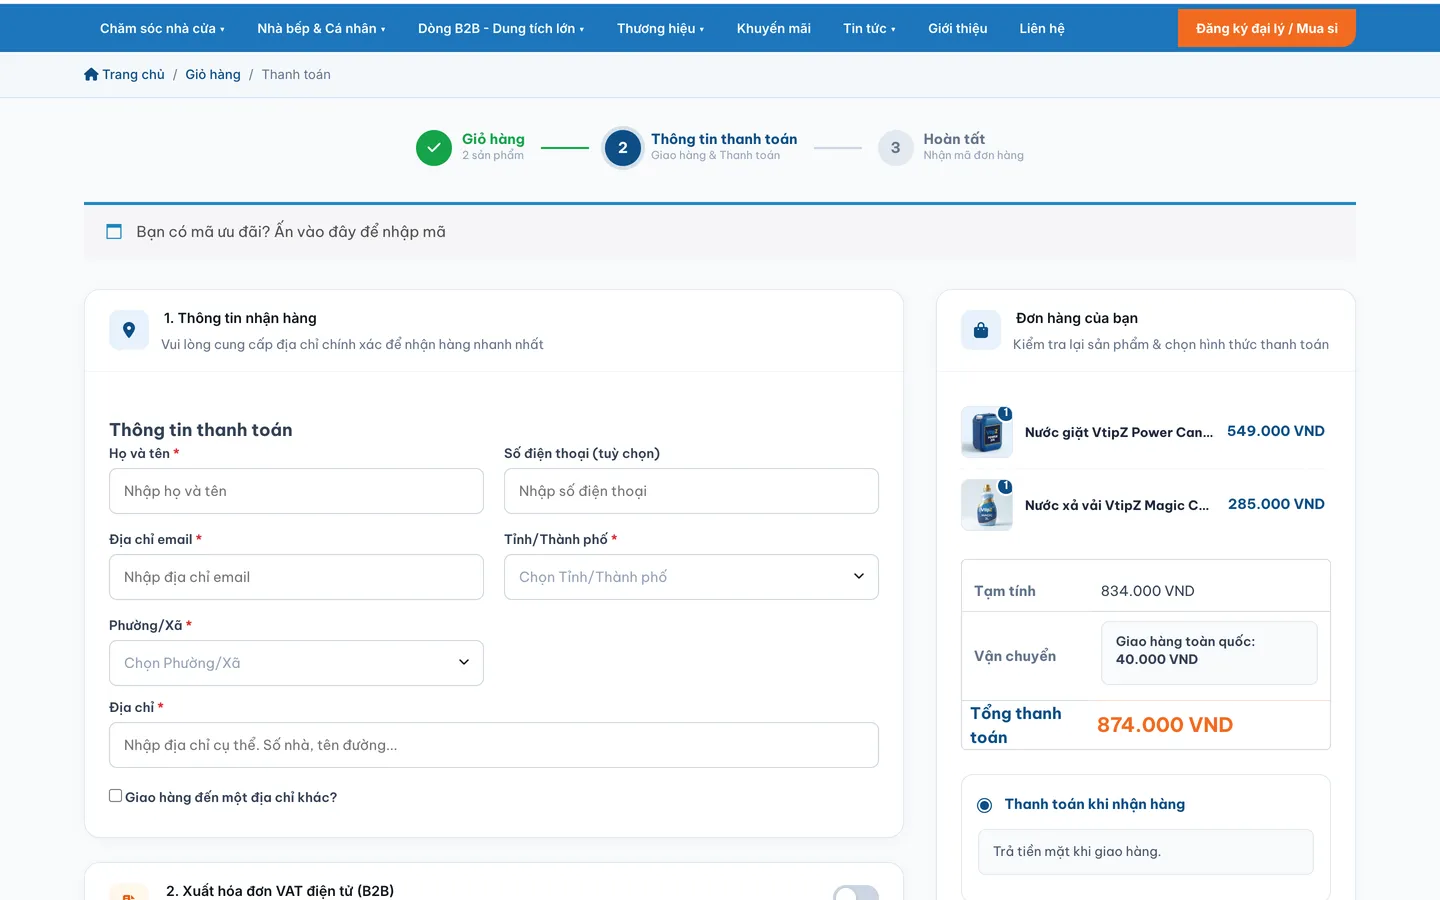Expand 'Nhà bếp & Cá nhân' menu
1440x900 pixels.
pyautogui.click(x=321, y=28)
